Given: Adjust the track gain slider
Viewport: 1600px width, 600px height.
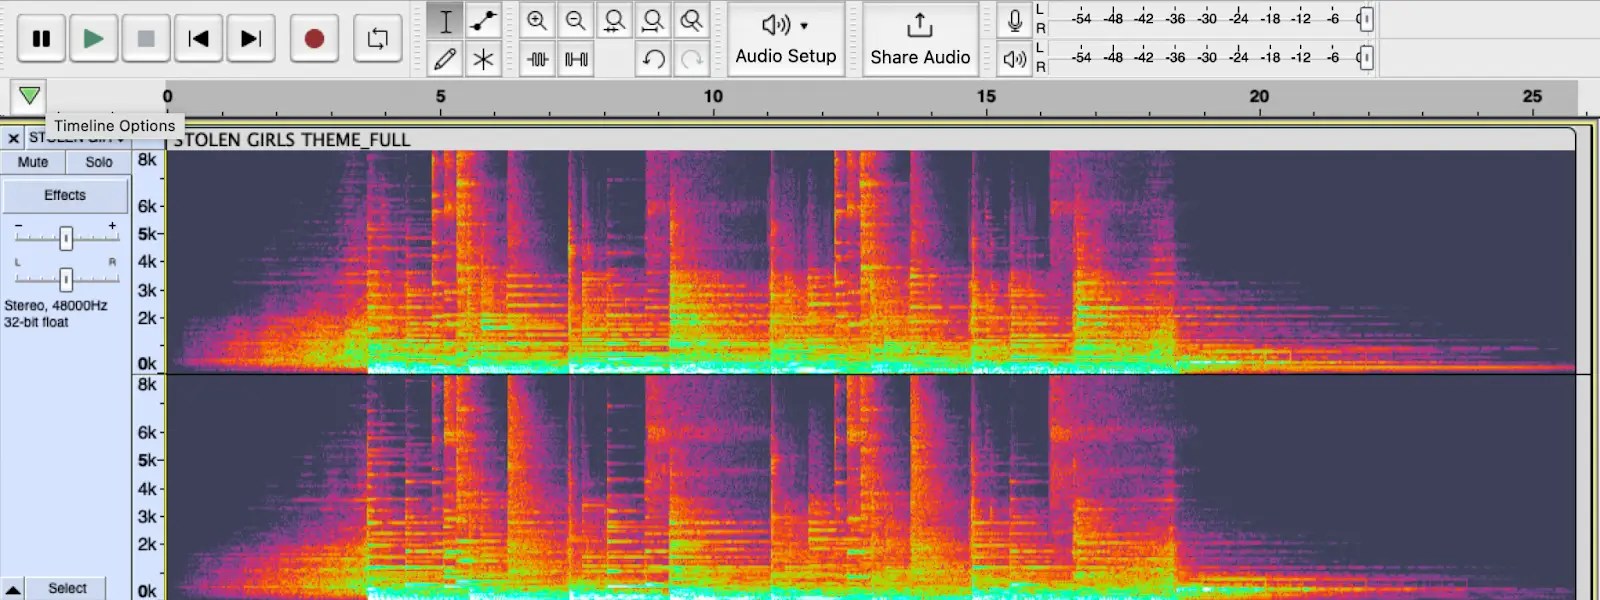Looking at the screenshot, I should tap(66, 238).
